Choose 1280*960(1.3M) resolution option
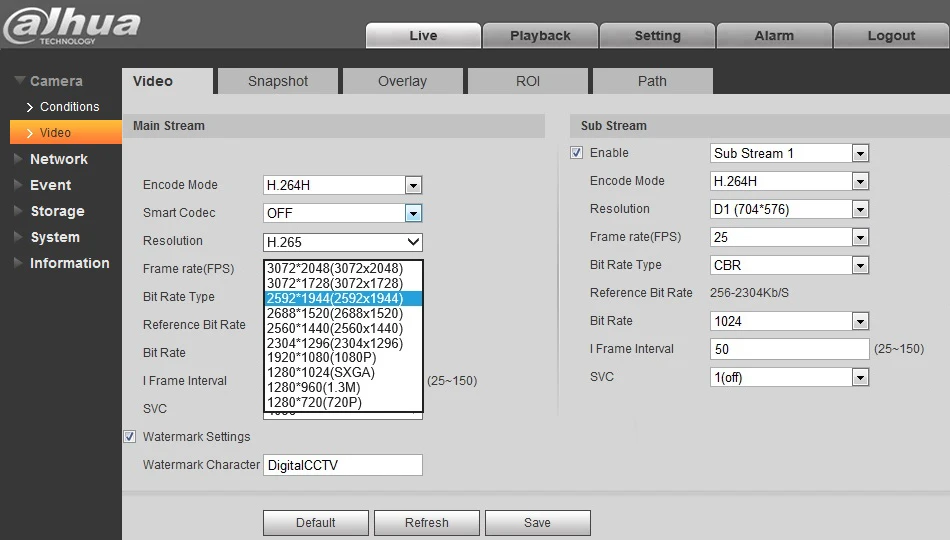 pyautogui.click(x=343, y=387)
